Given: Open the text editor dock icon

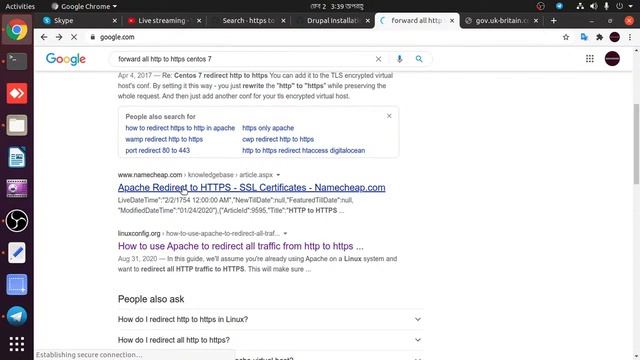Looking at the screenshot, I should 17,253.
